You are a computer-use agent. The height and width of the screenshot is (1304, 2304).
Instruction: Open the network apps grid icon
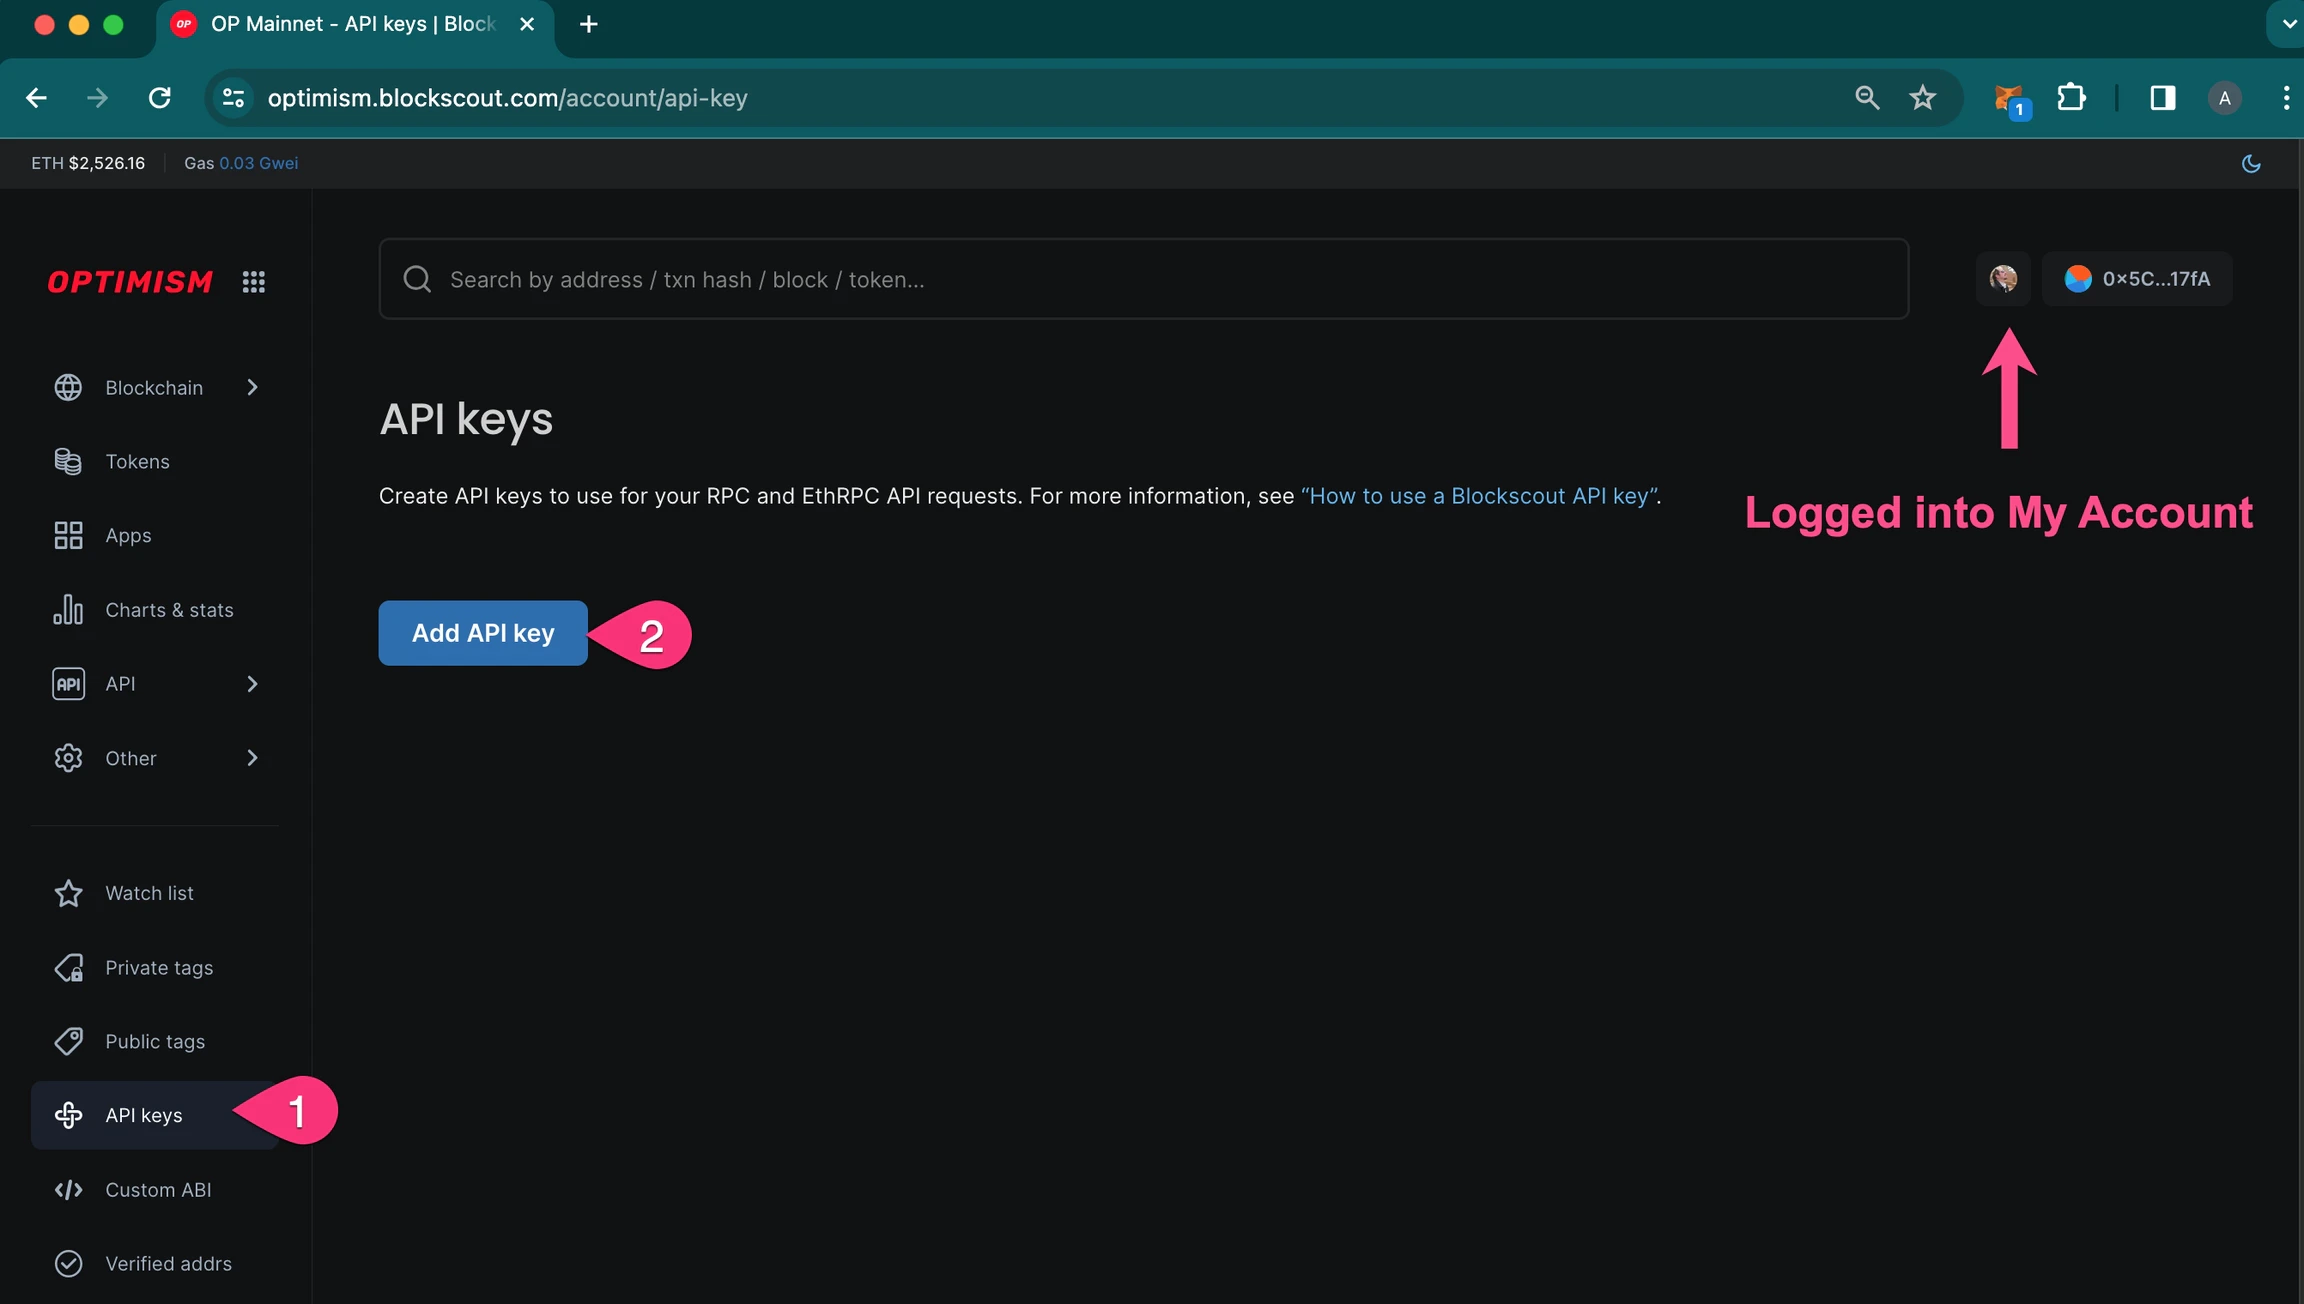(254, 282)
